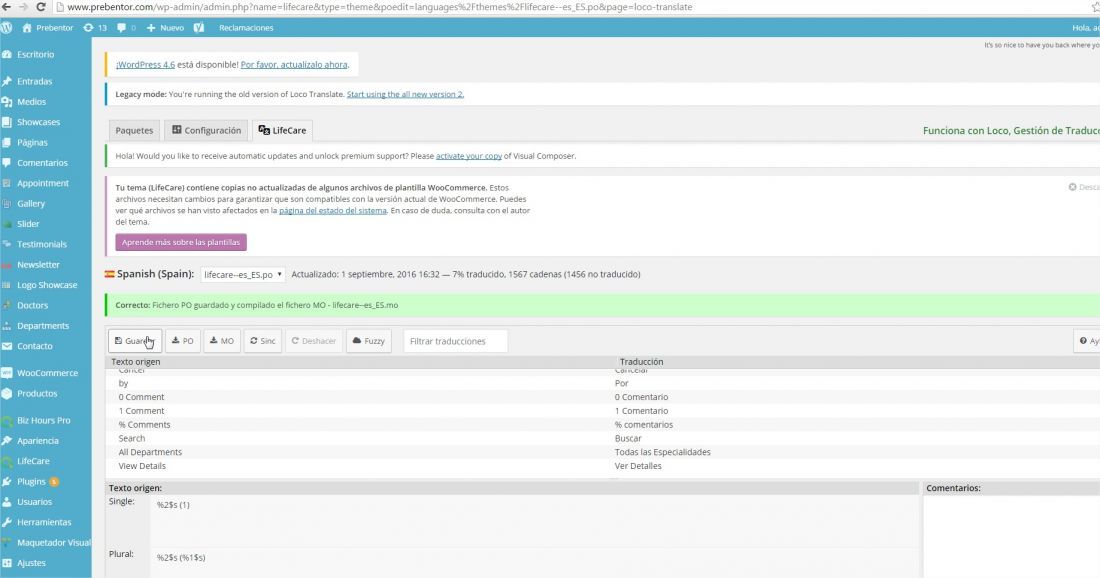Click the Apariencia brush icon
The width and height of the screenshot is (1100, 578).
(x=7, y=441)
